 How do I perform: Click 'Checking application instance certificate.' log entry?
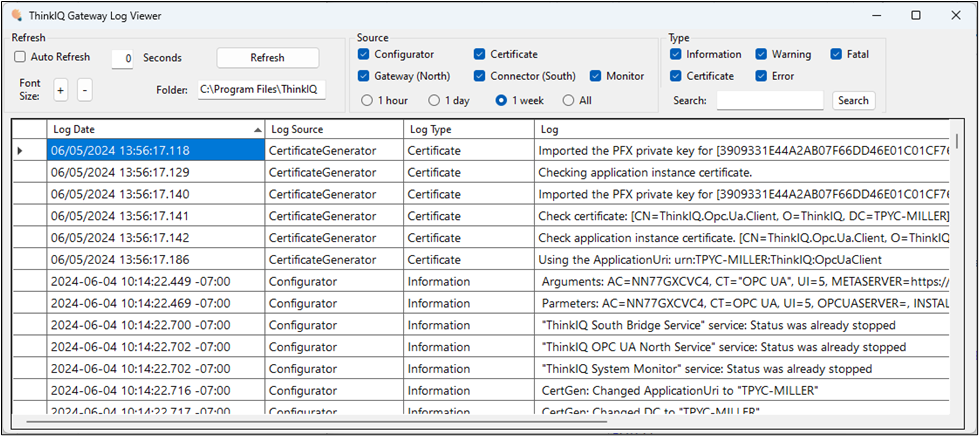(x=742, y=172)
